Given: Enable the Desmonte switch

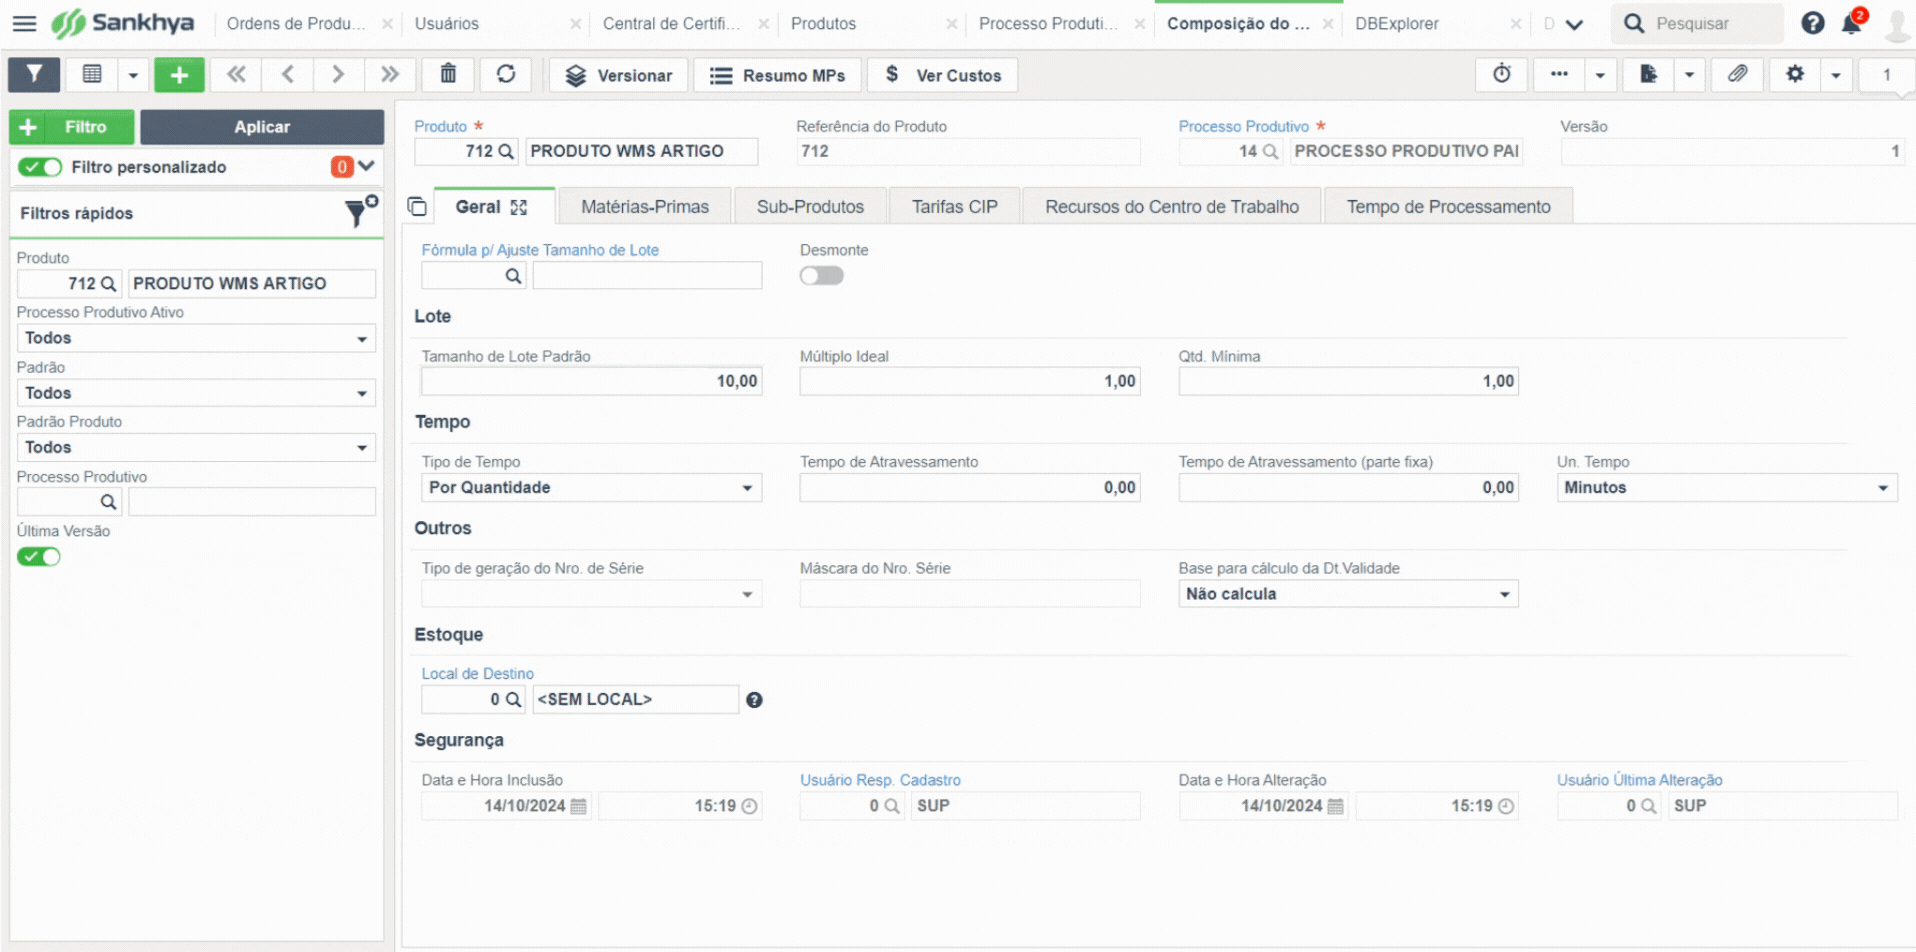Looking at the screenshot, I should [x=821, y=276].
